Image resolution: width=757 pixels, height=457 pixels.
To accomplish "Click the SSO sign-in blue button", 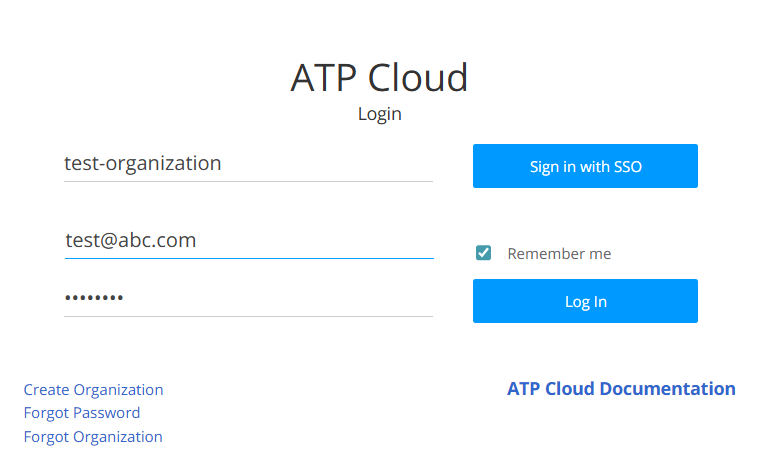I will pos(585,166).
